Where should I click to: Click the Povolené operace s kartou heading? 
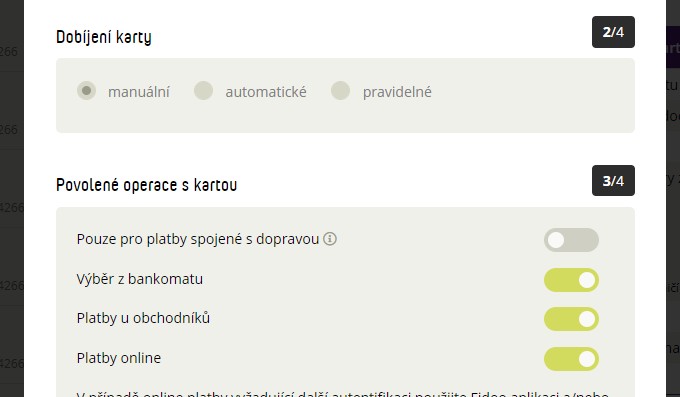click(147, 185)
